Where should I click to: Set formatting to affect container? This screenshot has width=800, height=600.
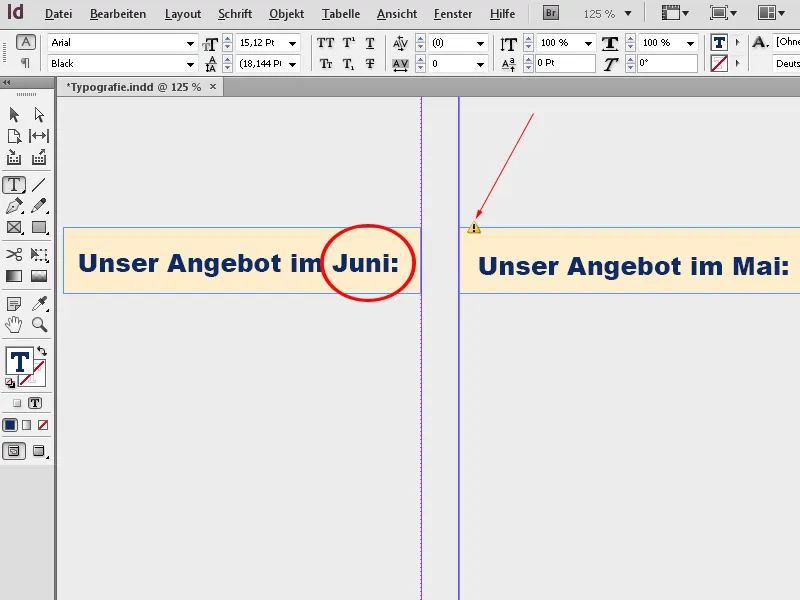17,403
